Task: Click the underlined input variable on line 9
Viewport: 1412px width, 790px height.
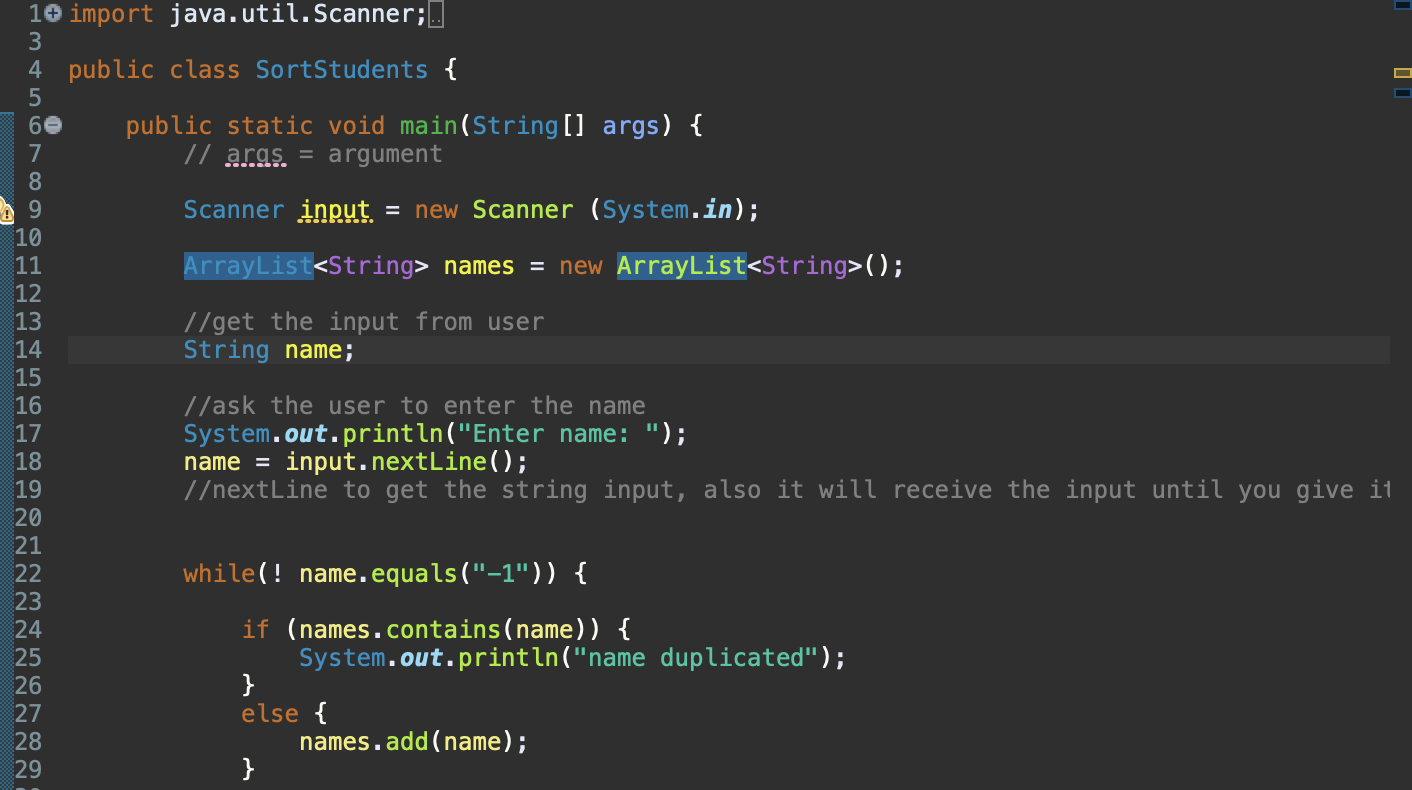Action: (x=334, y=209)
